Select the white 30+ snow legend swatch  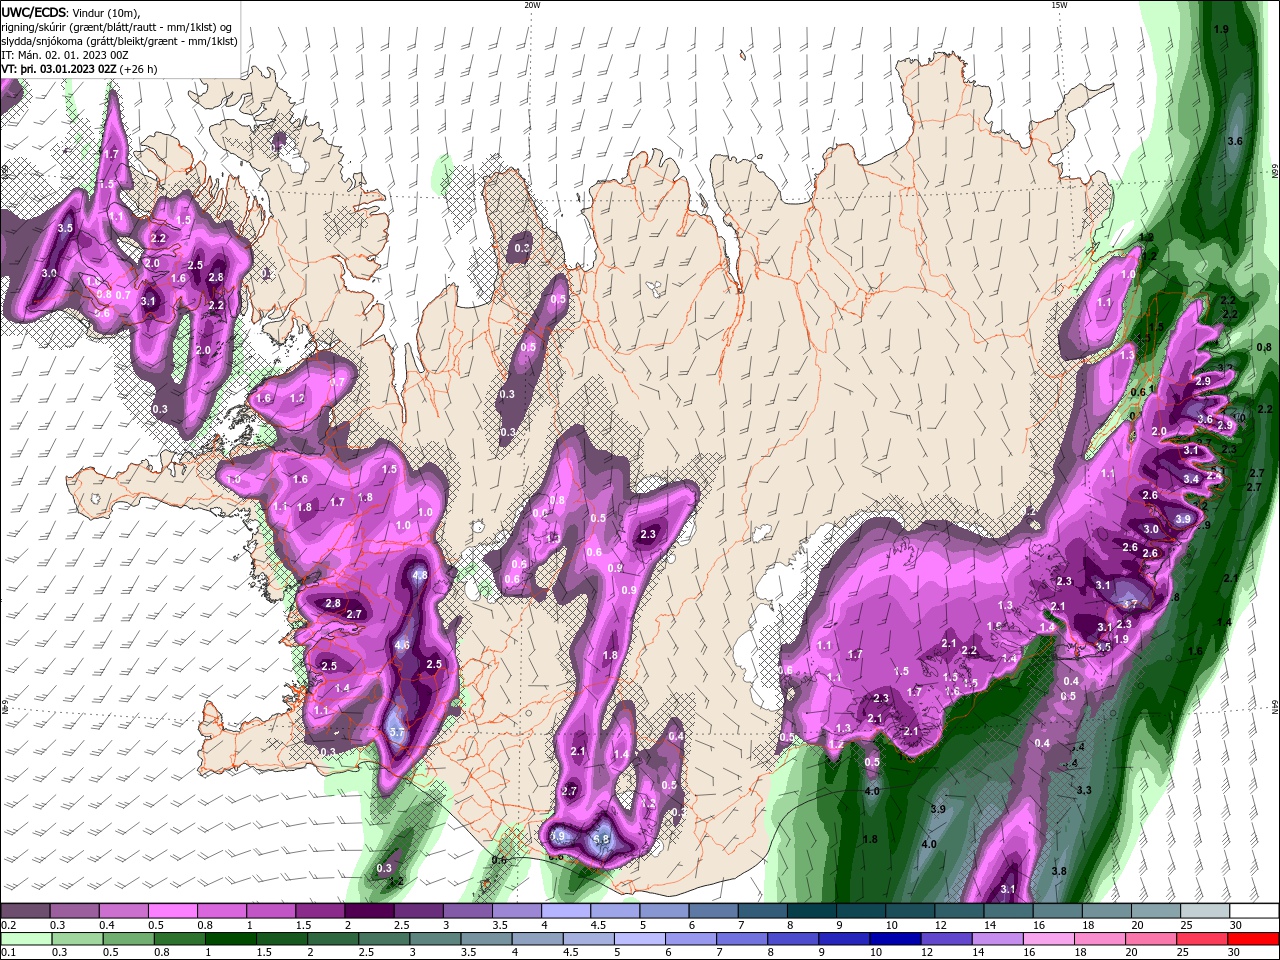(1253, 911)
